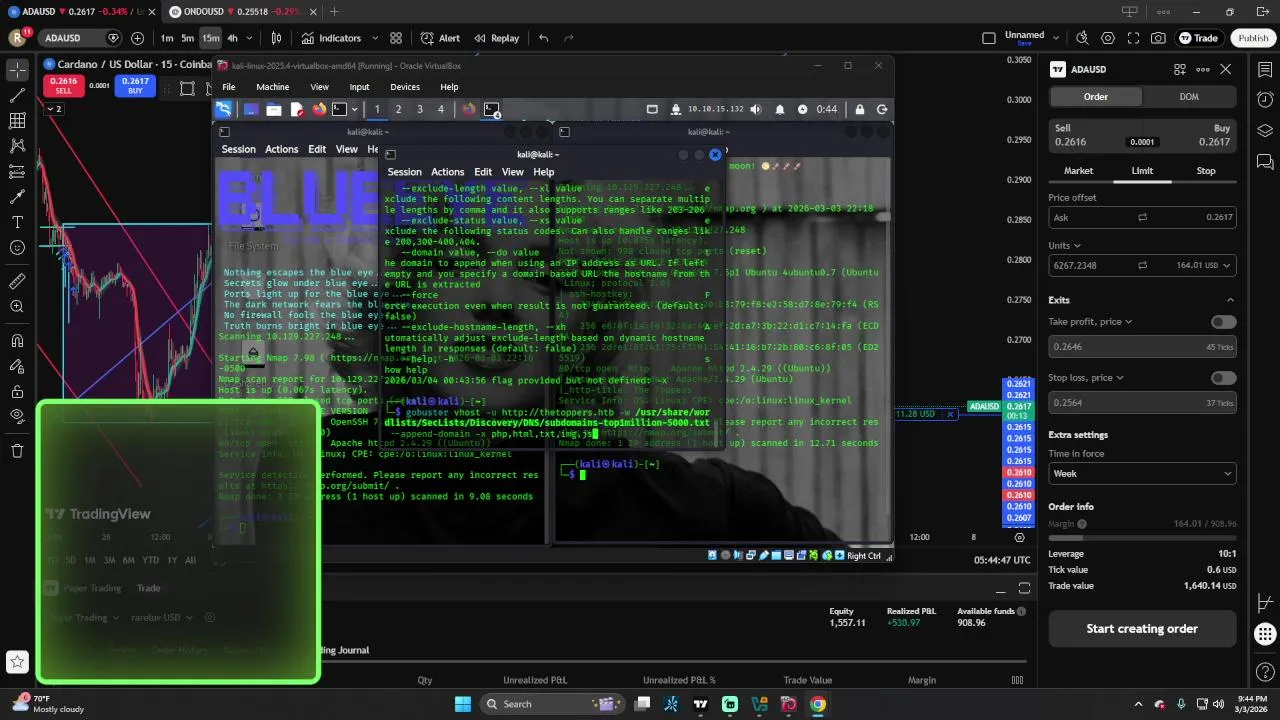The image size is (1280, 720).
Task: Select the brush drawing tool
Action: 17,197
